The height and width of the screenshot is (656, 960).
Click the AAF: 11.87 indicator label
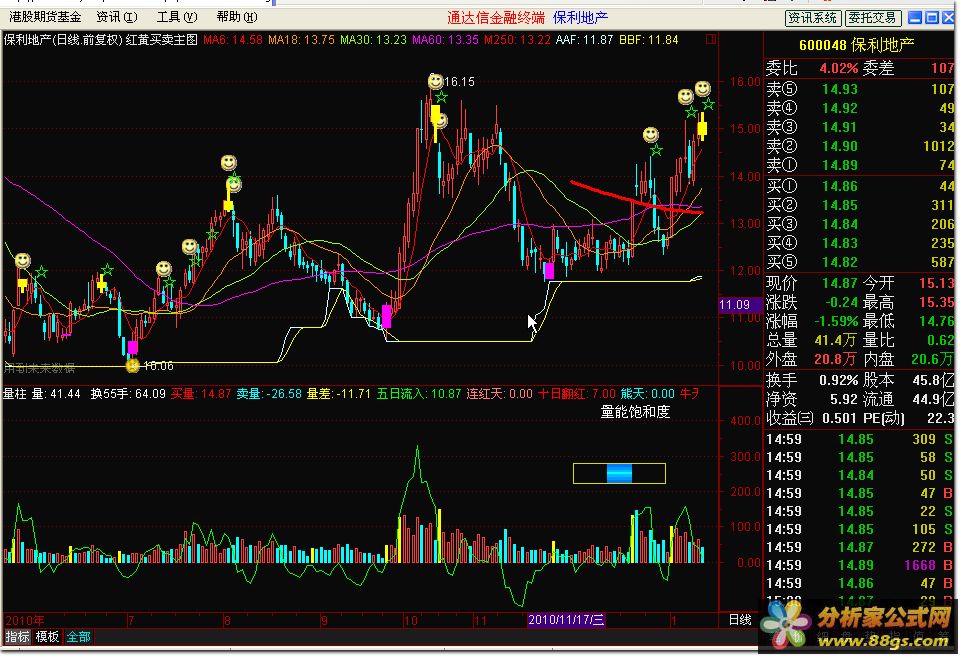[585, 40]
